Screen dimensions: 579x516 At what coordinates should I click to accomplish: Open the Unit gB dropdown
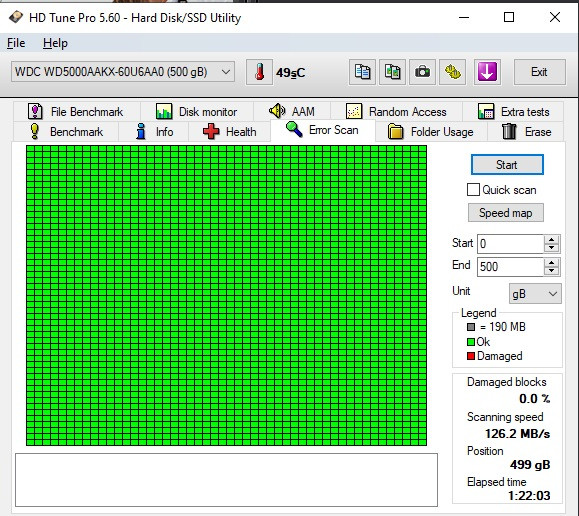(535, 294)
